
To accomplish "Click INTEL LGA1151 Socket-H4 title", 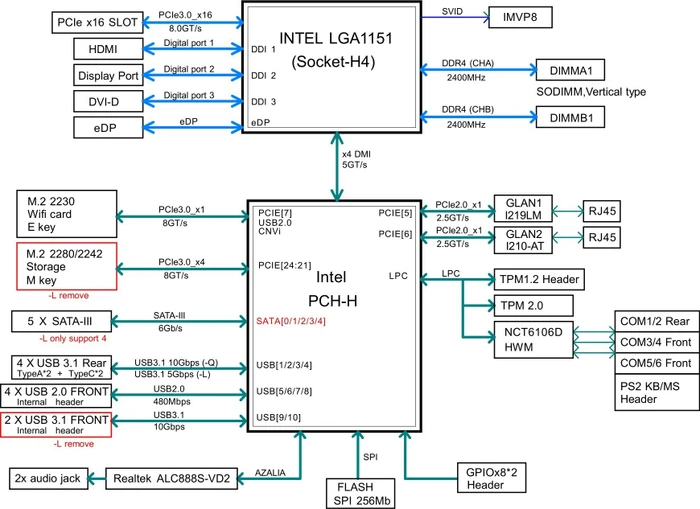I will [335, 50].
